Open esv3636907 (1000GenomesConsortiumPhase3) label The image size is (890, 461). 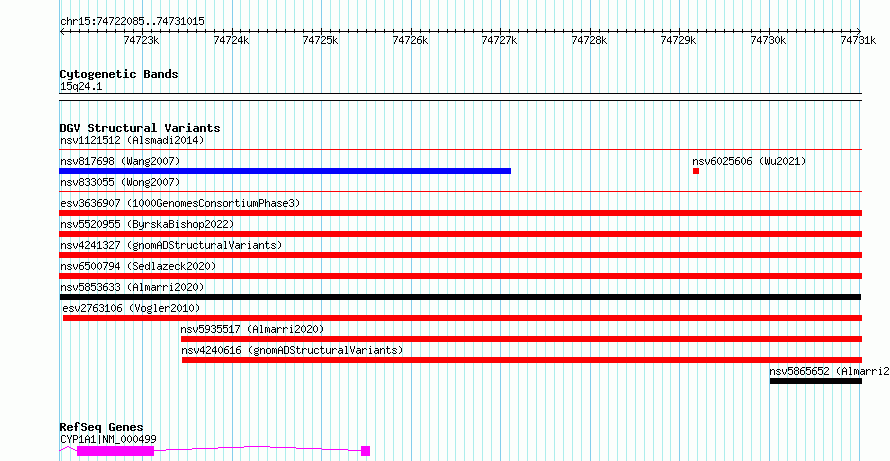point(180,203)
